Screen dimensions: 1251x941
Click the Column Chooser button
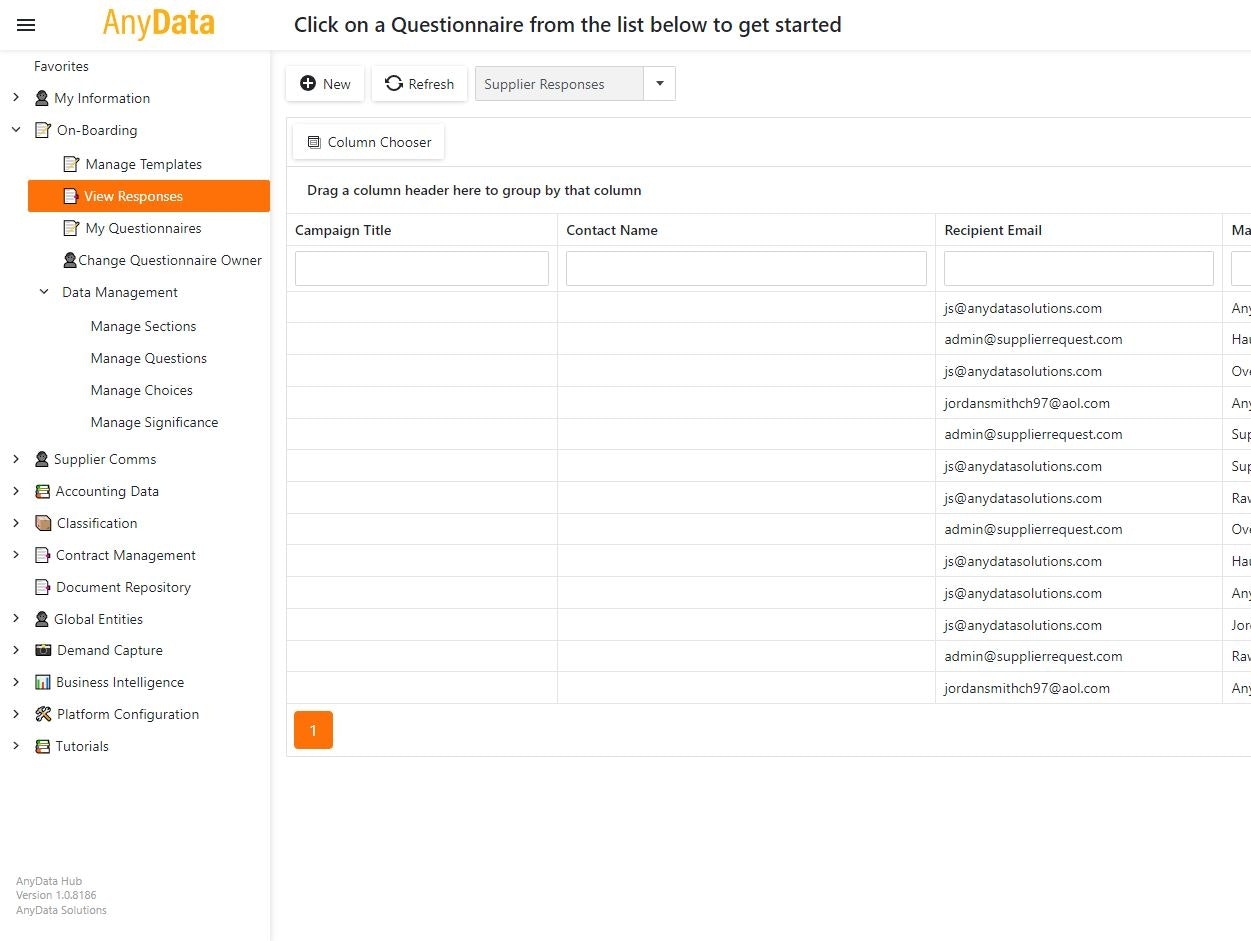click(x=369, y=142)
